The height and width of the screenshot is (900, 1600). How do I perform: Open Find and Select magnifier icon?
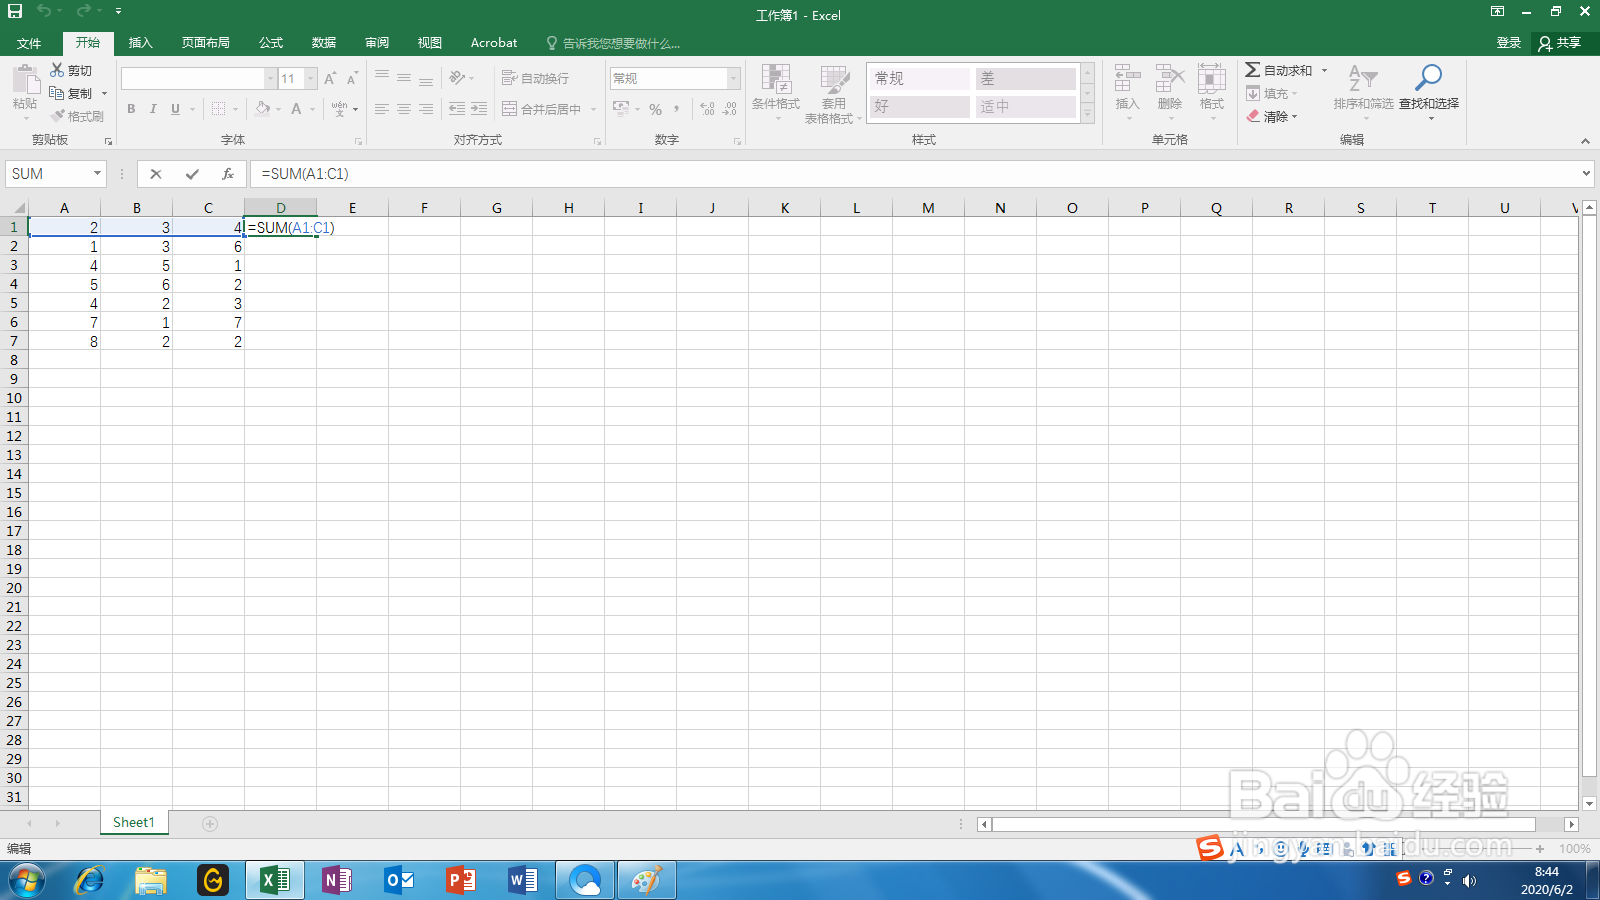1429,78
